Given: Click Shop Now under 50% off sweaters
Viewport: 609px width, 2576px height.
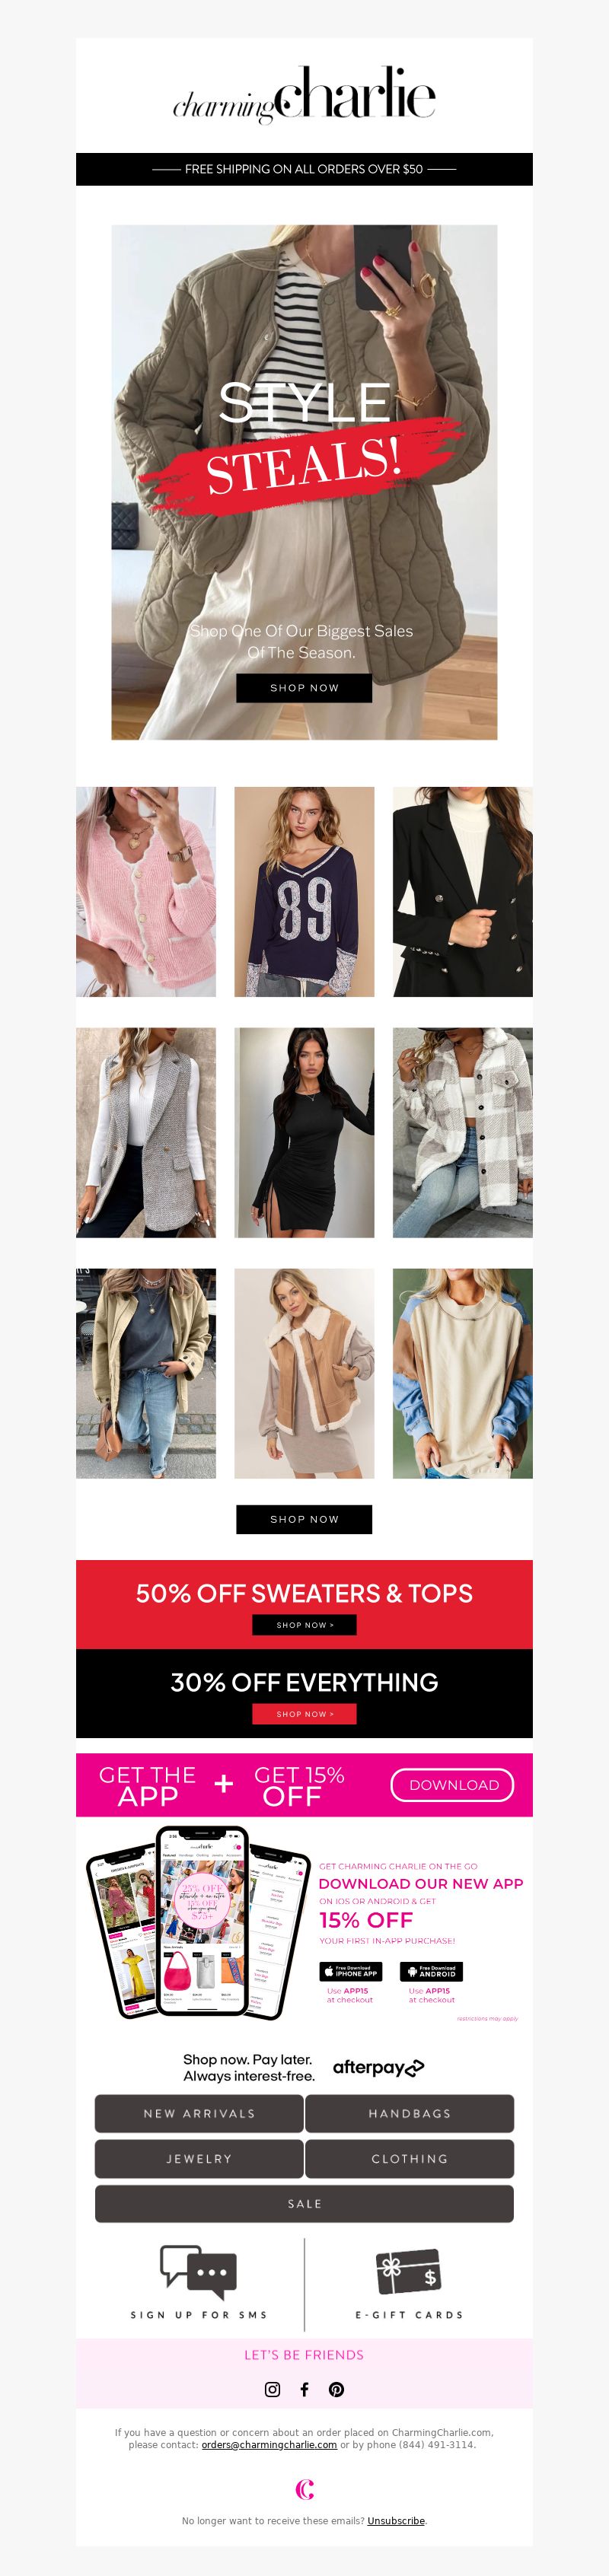Looking at the screenshot, I should coord(304,1624).
